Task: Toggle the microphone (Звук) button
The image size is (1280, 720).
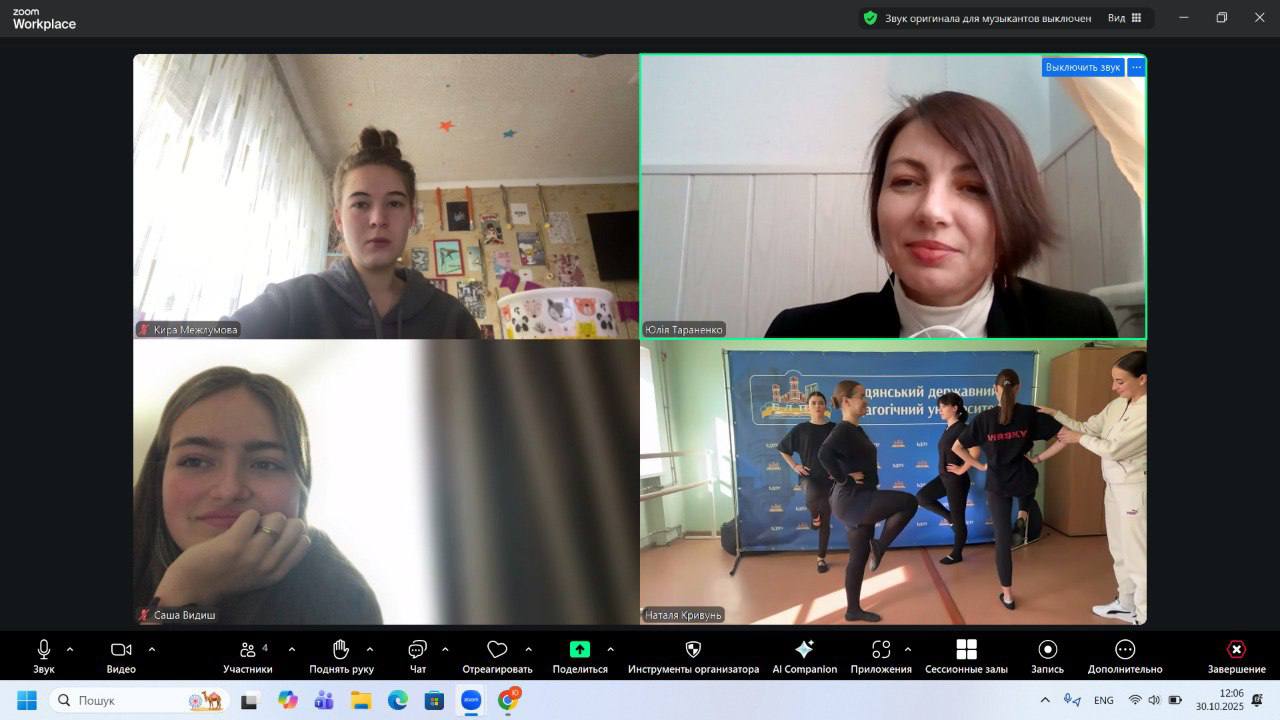Action: pos(43,656)
